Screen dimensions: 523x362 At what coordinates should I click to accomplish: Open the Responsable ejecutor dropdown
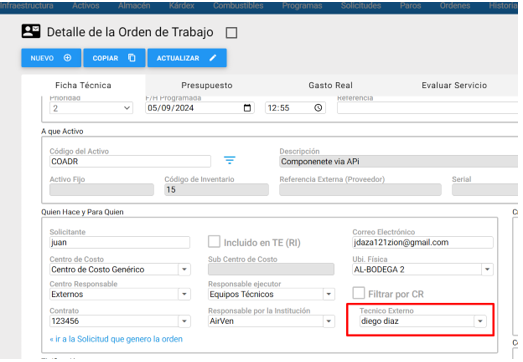[x=329, y=294]
